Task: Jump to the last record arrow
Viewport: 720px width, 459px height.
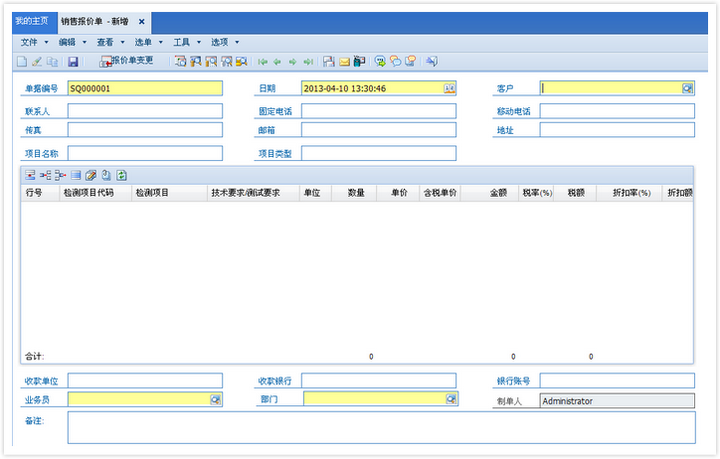Action: click(308, 62)
